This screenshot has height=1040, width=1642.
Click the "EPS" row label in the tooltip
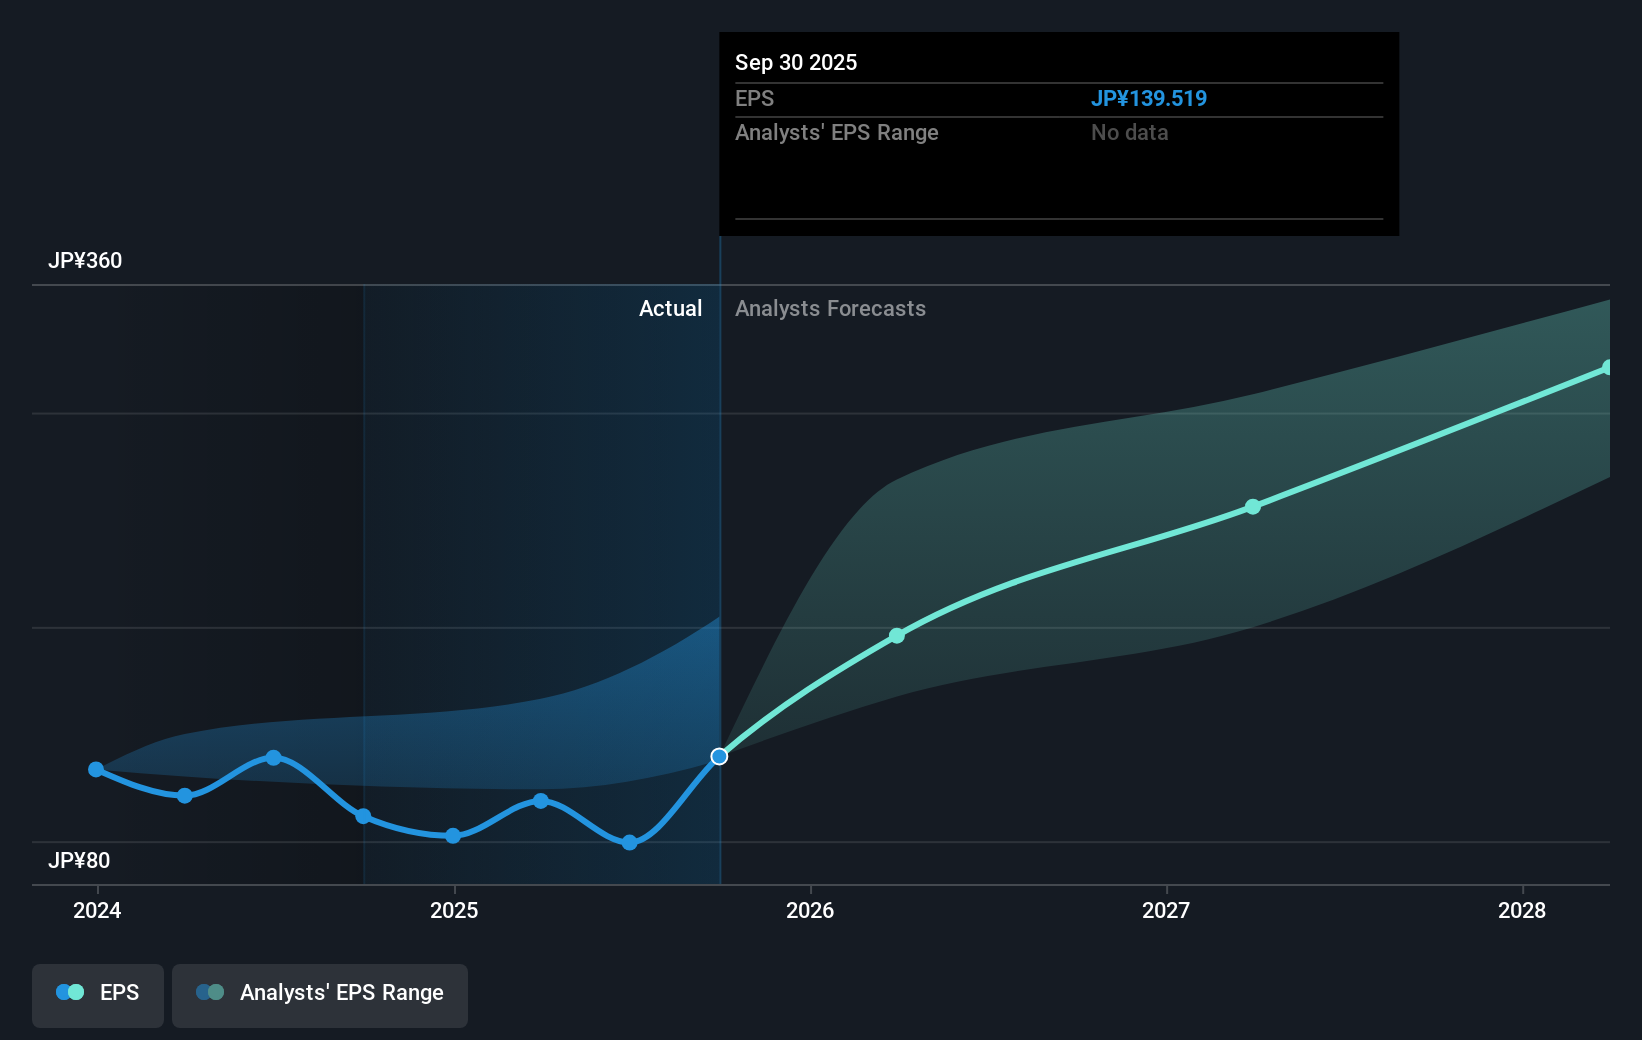click(x=755, y=99)
